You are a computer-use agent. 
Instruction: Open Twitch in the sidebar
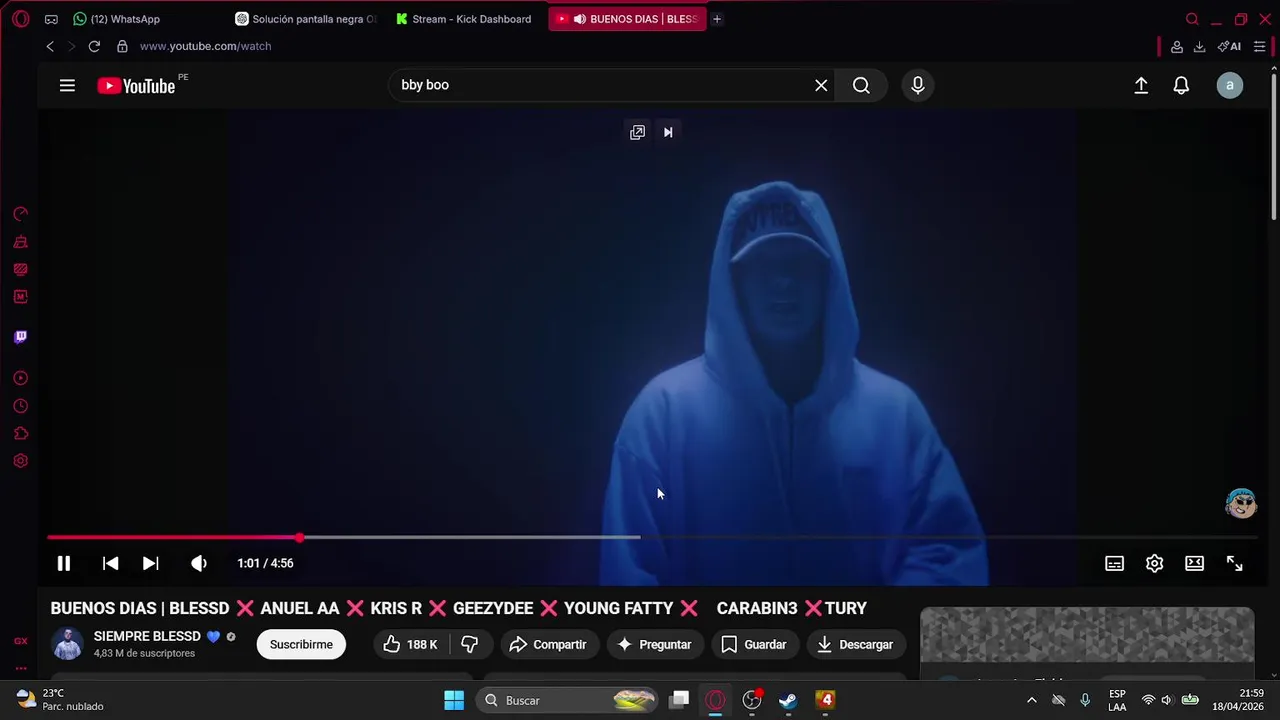(x=20, y=337)
